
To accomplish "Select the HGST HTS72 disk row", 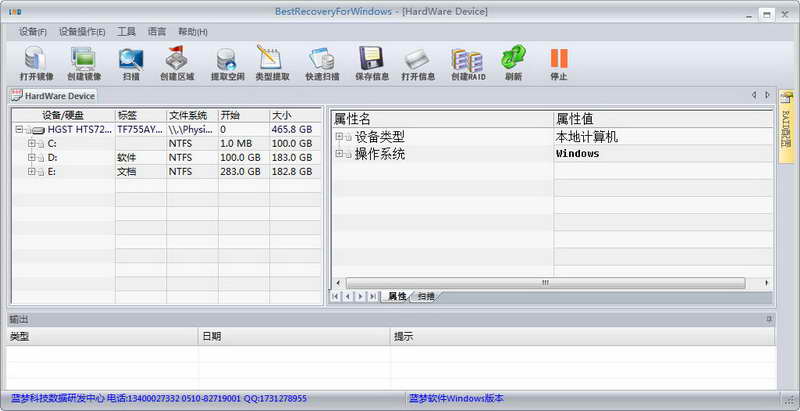I will coord(167,130).
